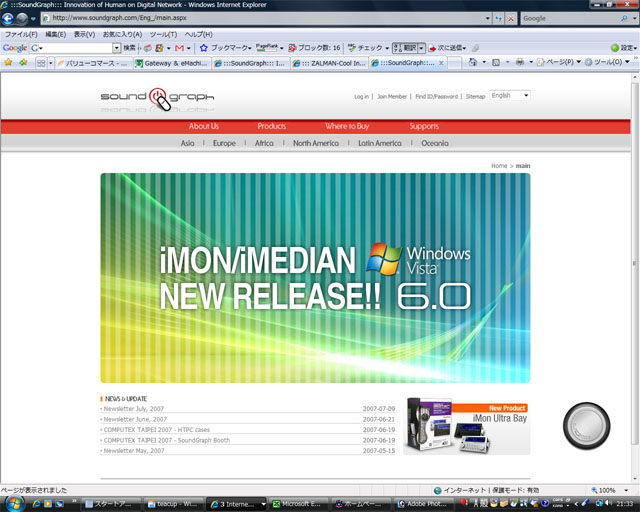
Task: Click the Google search box in top right
Action: point(570,18)
